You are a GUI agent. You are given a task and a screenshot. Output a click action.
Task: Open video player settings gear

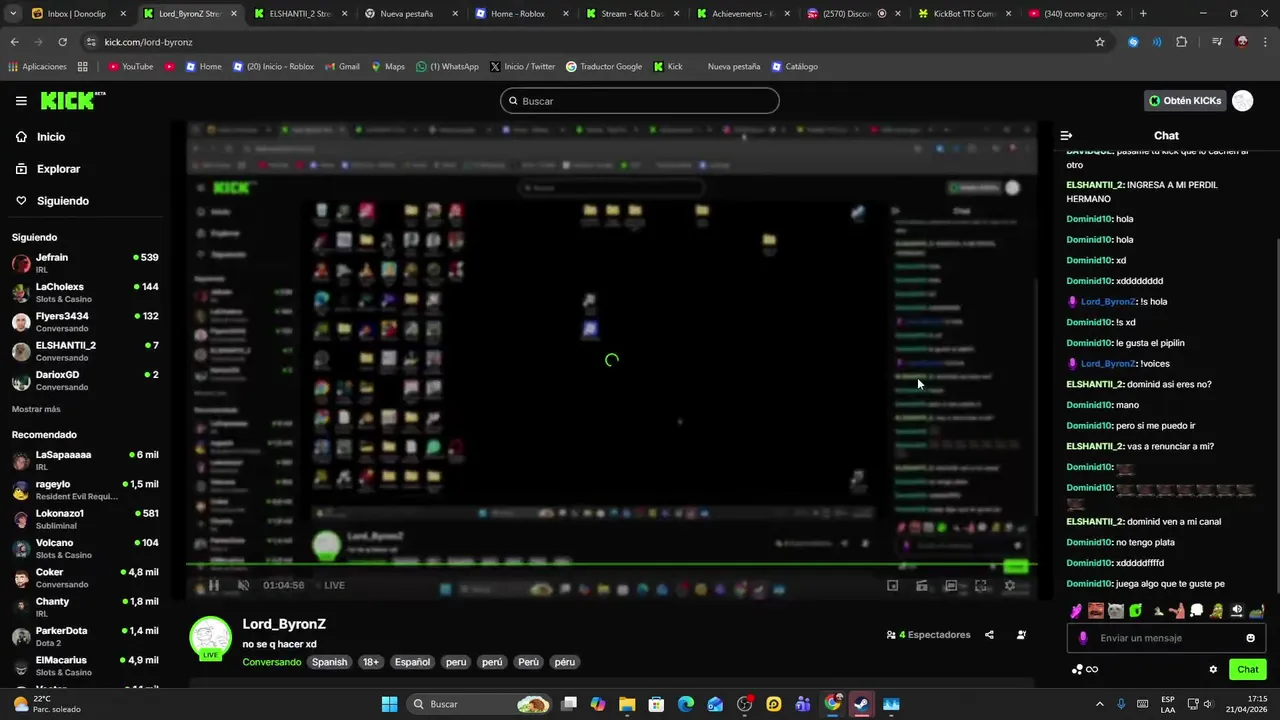click(x=1010, y=586)
